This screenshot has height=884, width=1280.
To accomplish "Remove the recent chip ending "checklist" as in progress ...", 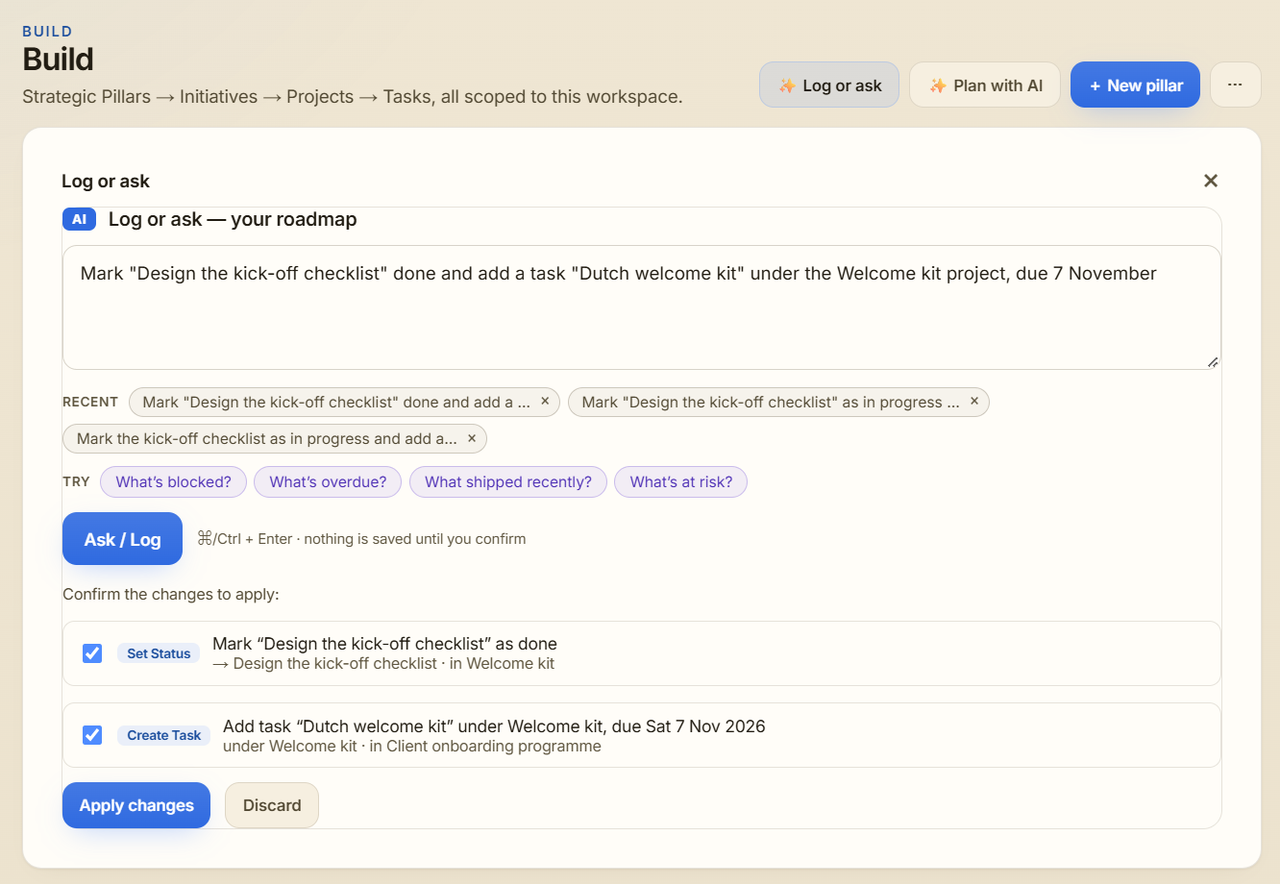I will (x=974, y=402).
